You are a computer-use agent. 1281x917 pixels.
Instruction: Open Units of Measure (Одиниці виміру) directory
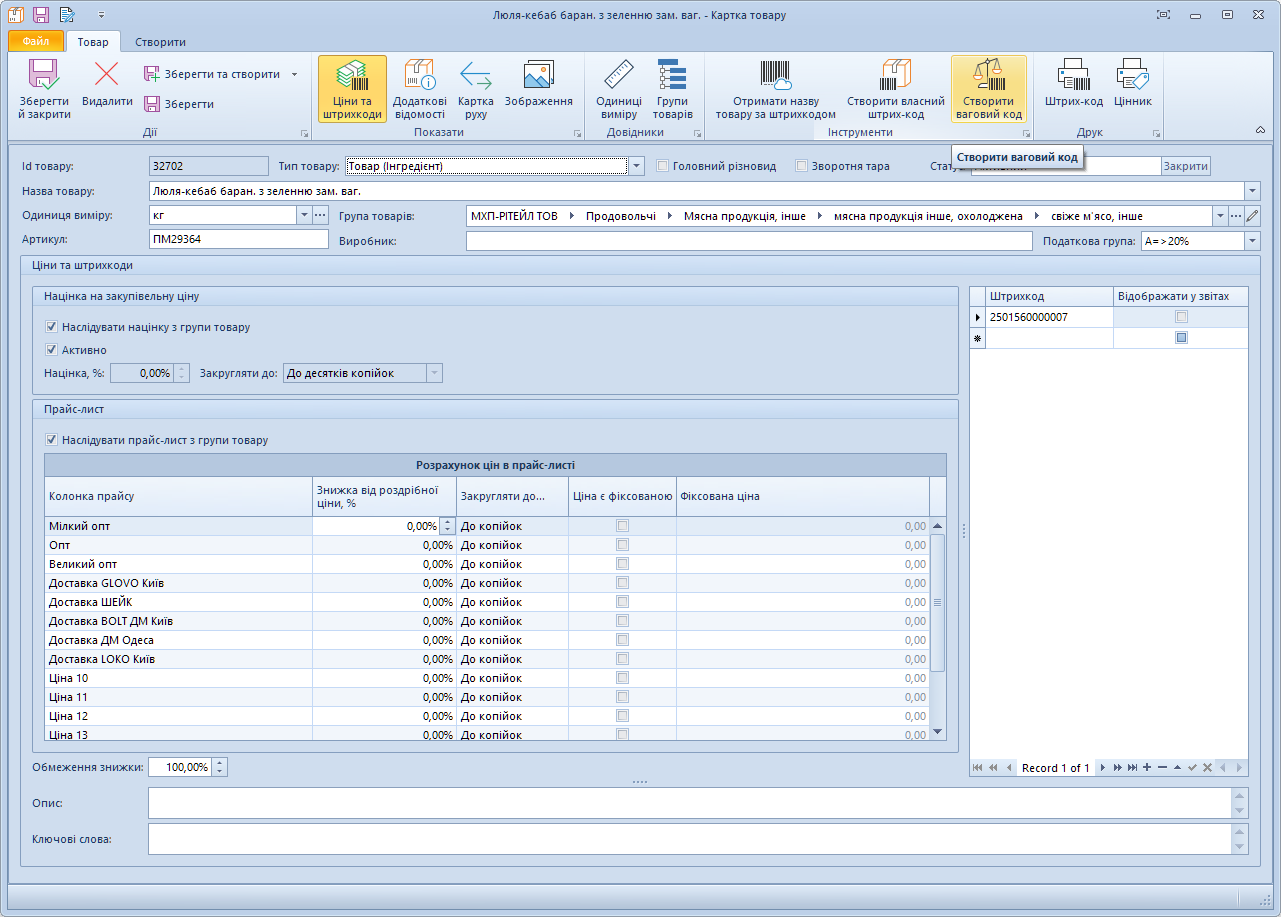[618, 88]
